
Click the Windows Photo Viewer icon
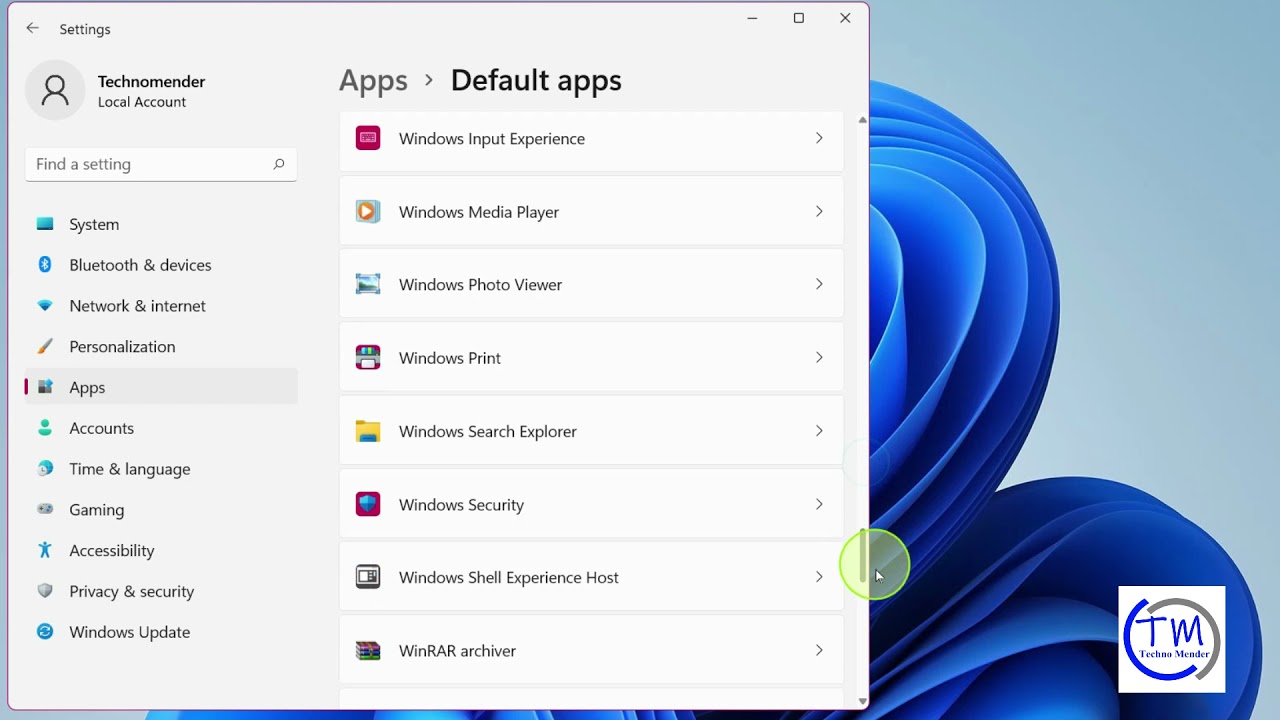click(x=368, y=284)
